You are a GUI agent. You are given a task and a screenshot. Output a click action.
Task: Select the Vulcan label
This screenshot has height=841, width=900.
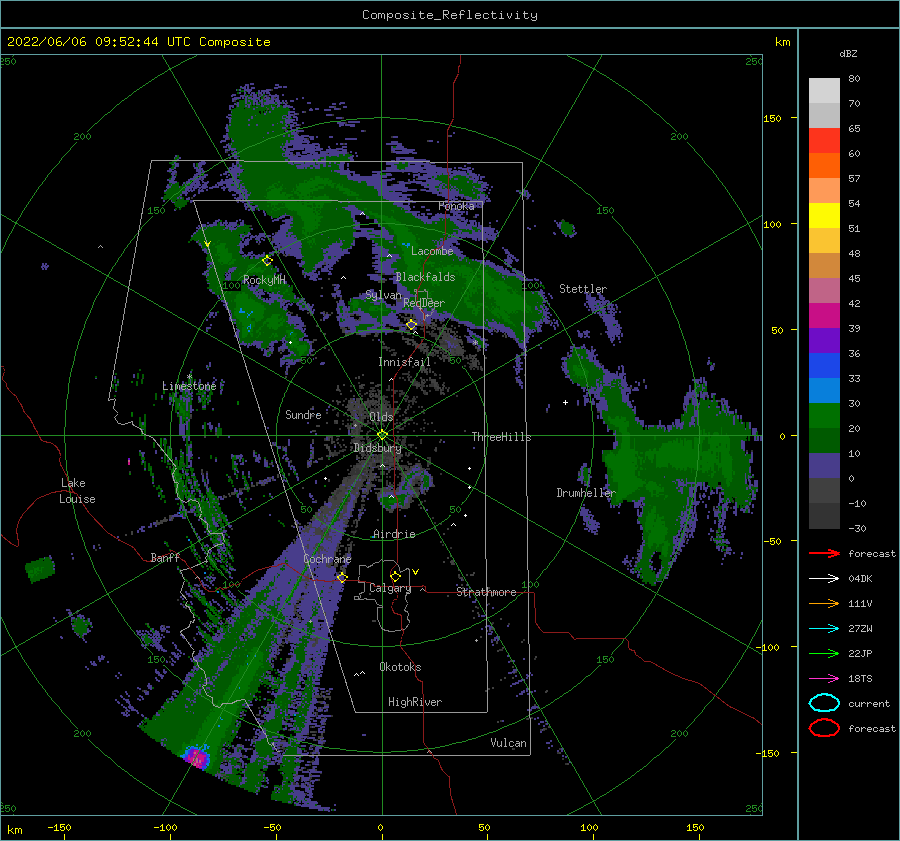click(x=509, y=743)
